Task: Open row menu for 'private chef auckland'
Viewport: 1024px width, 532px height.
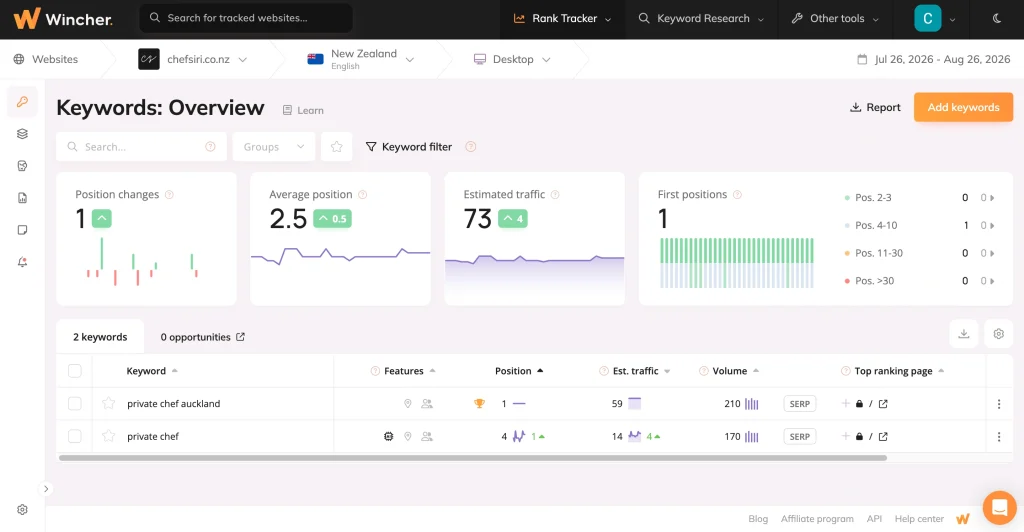Action: pos(999,404)
